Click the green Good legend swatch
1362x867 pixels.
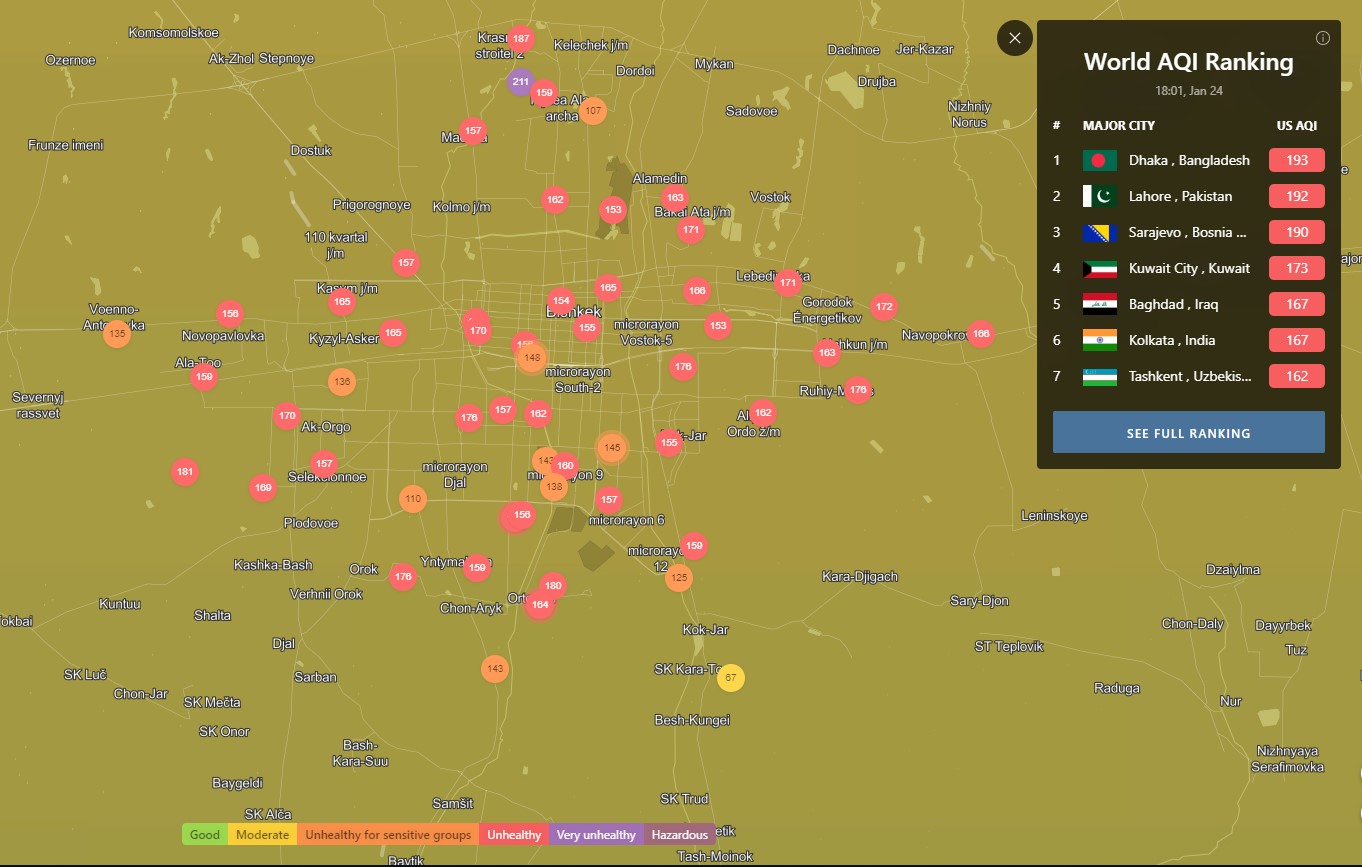pyautogui.click(x=205, y=835)
